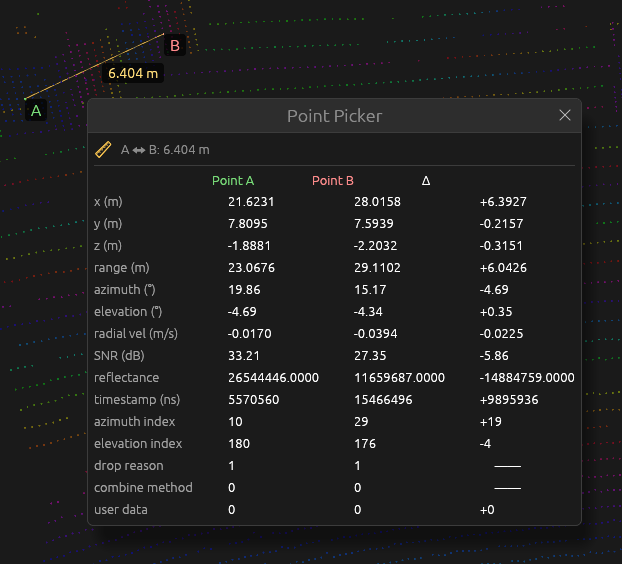This screenshot has height=564, width=622.
Task: Click delta timestamp +9895936
Action: [x=509, y=400]
